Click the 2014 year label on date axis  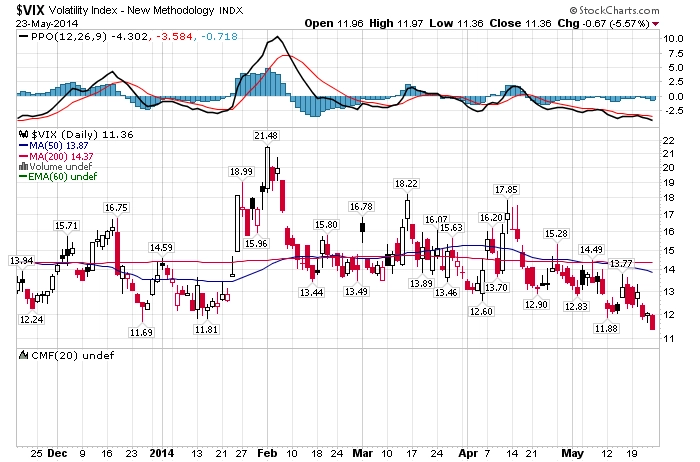162,453
